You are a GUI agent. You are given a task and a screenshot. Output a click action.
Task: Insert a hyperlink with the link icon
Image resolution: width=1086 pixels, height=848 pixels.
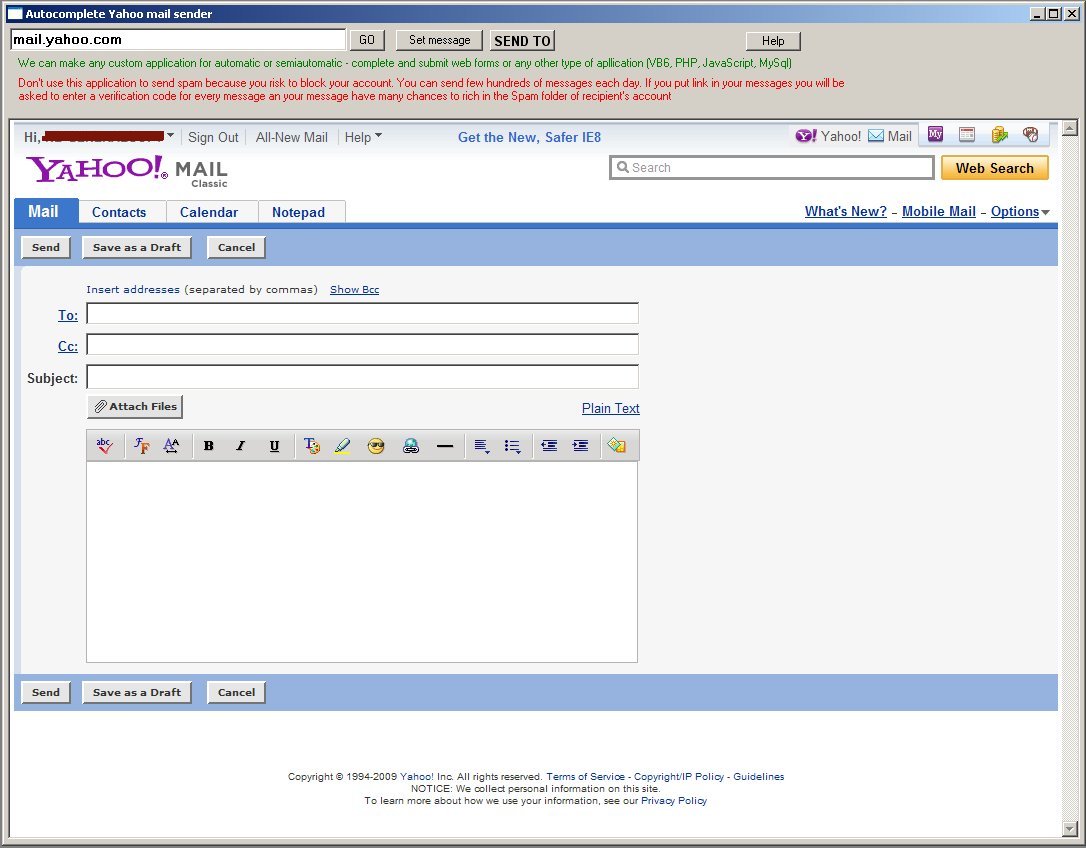(411, 446)
